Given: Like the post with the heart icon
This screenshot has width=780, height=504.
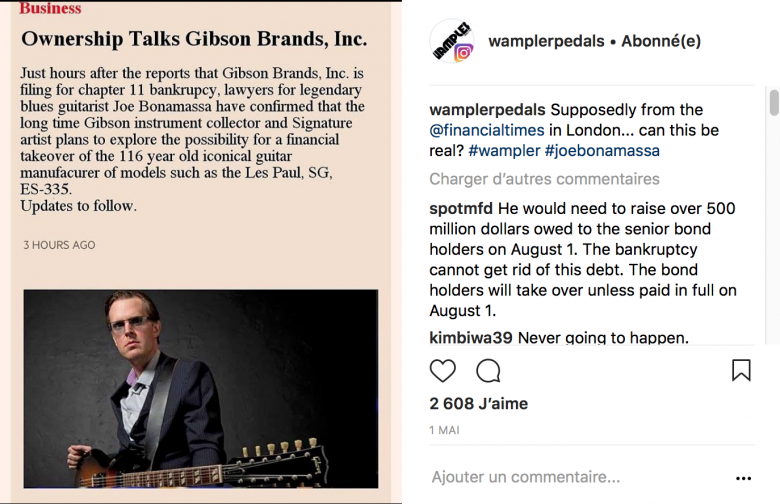Looking at the screenshot, I should (442, 371).
